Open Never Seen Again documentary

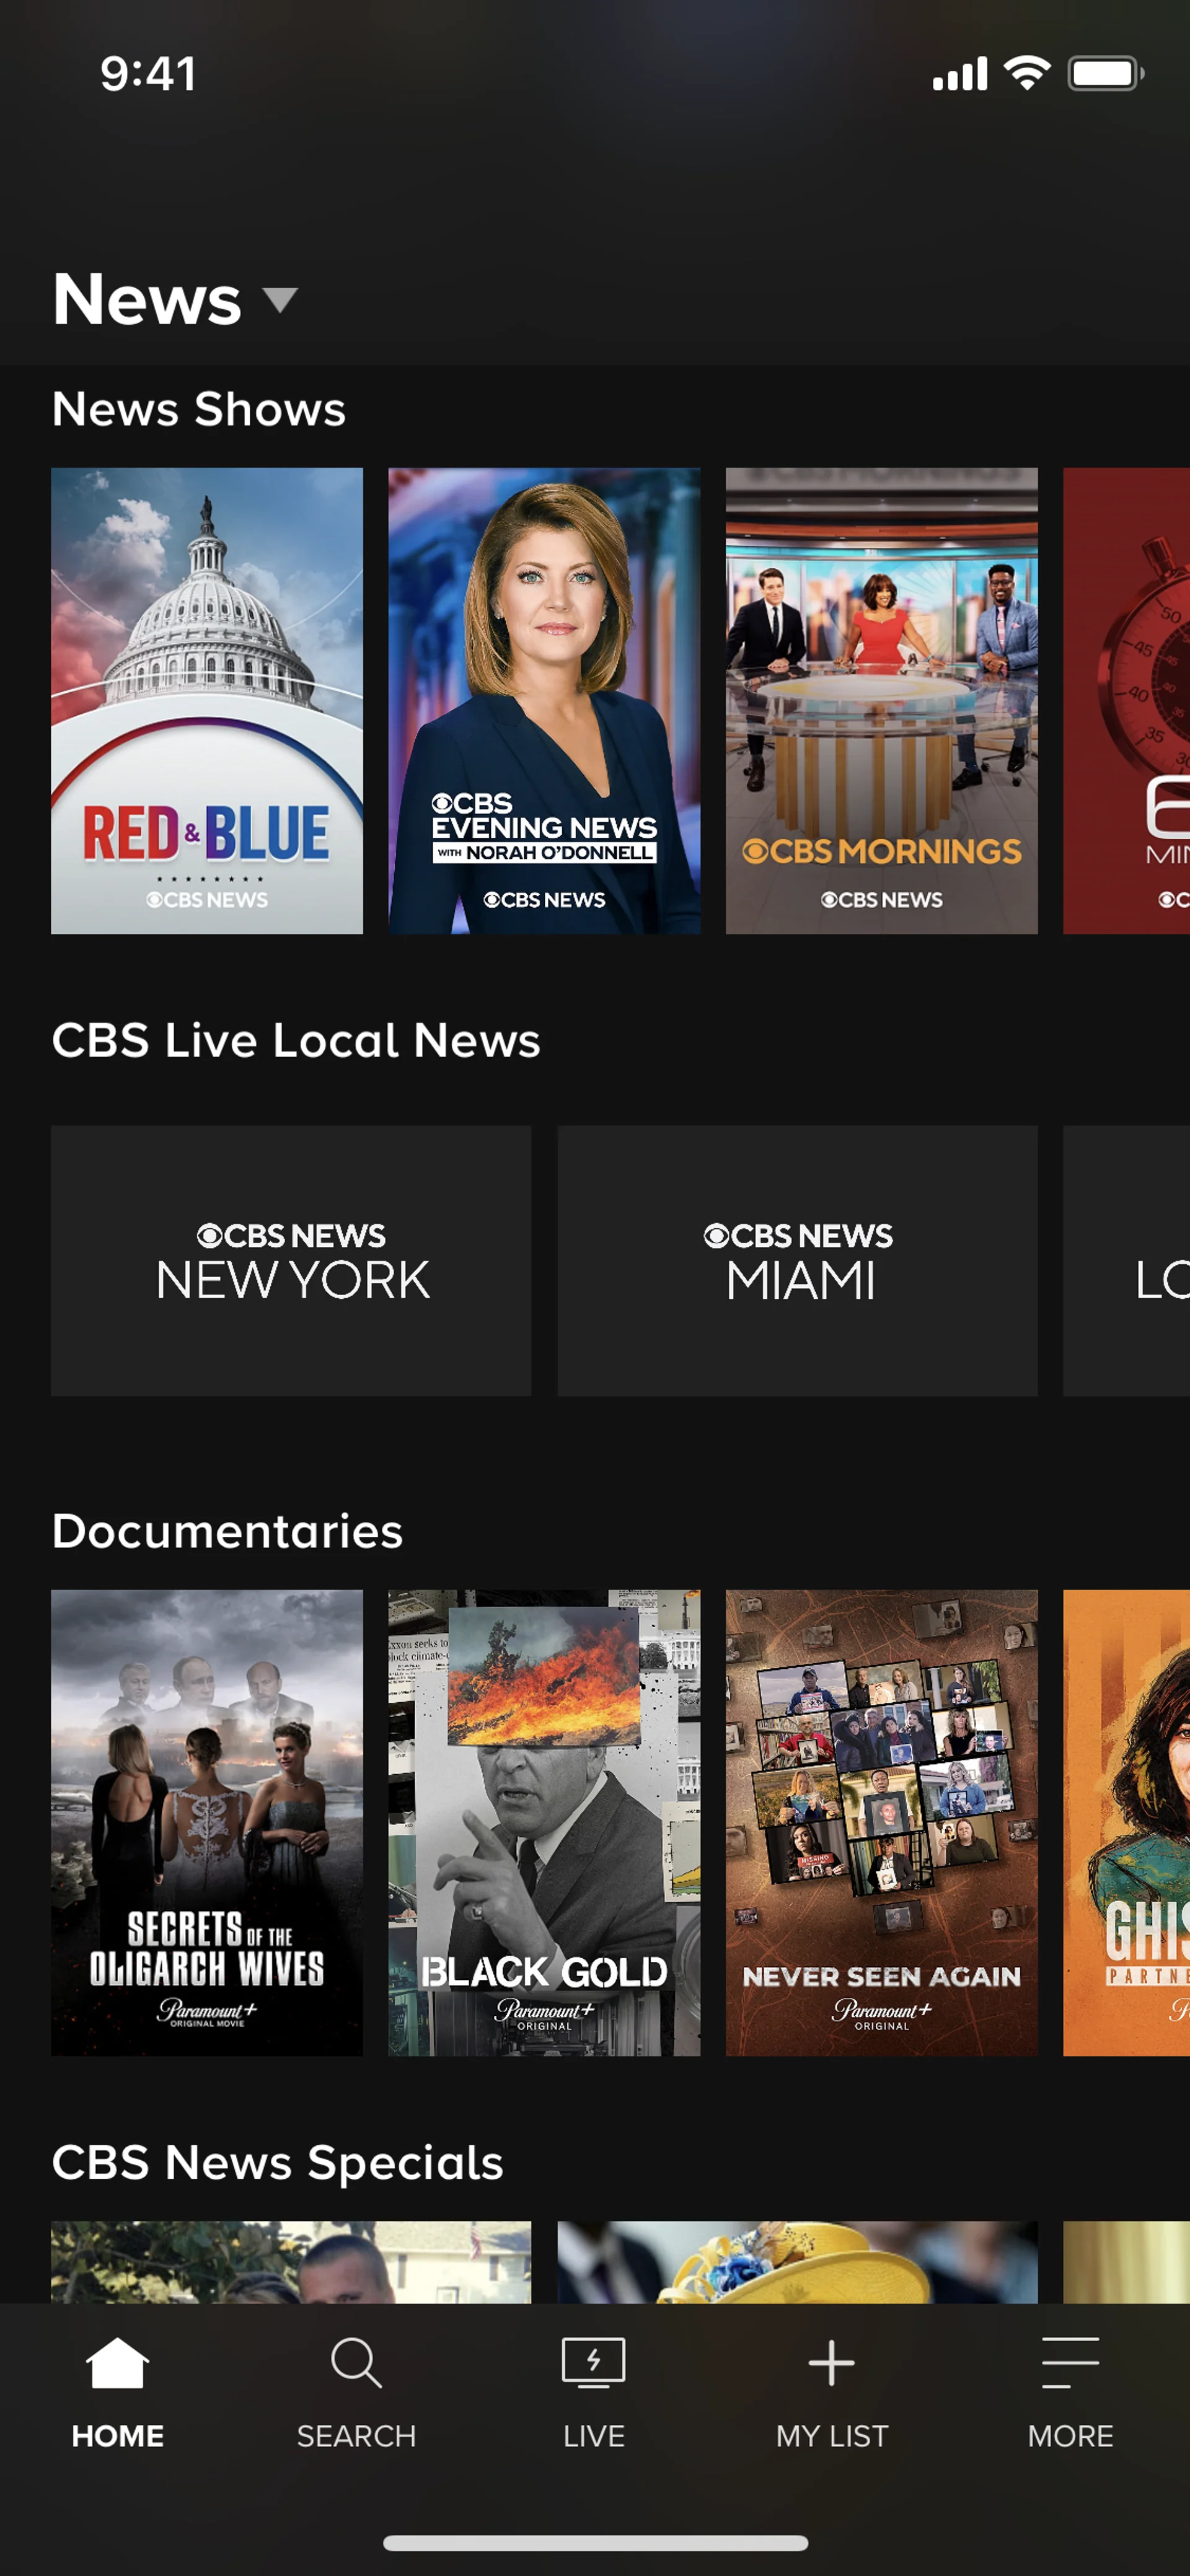click(x=881, y=1822)
